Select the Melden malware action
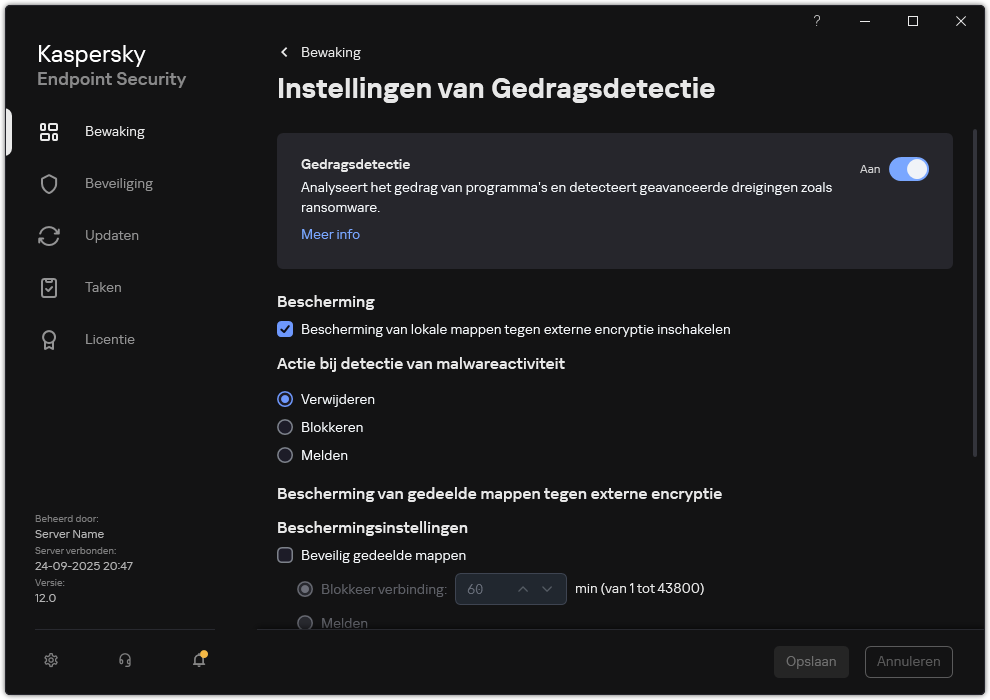This screenshot has height=700, width=990. [285, 455]
